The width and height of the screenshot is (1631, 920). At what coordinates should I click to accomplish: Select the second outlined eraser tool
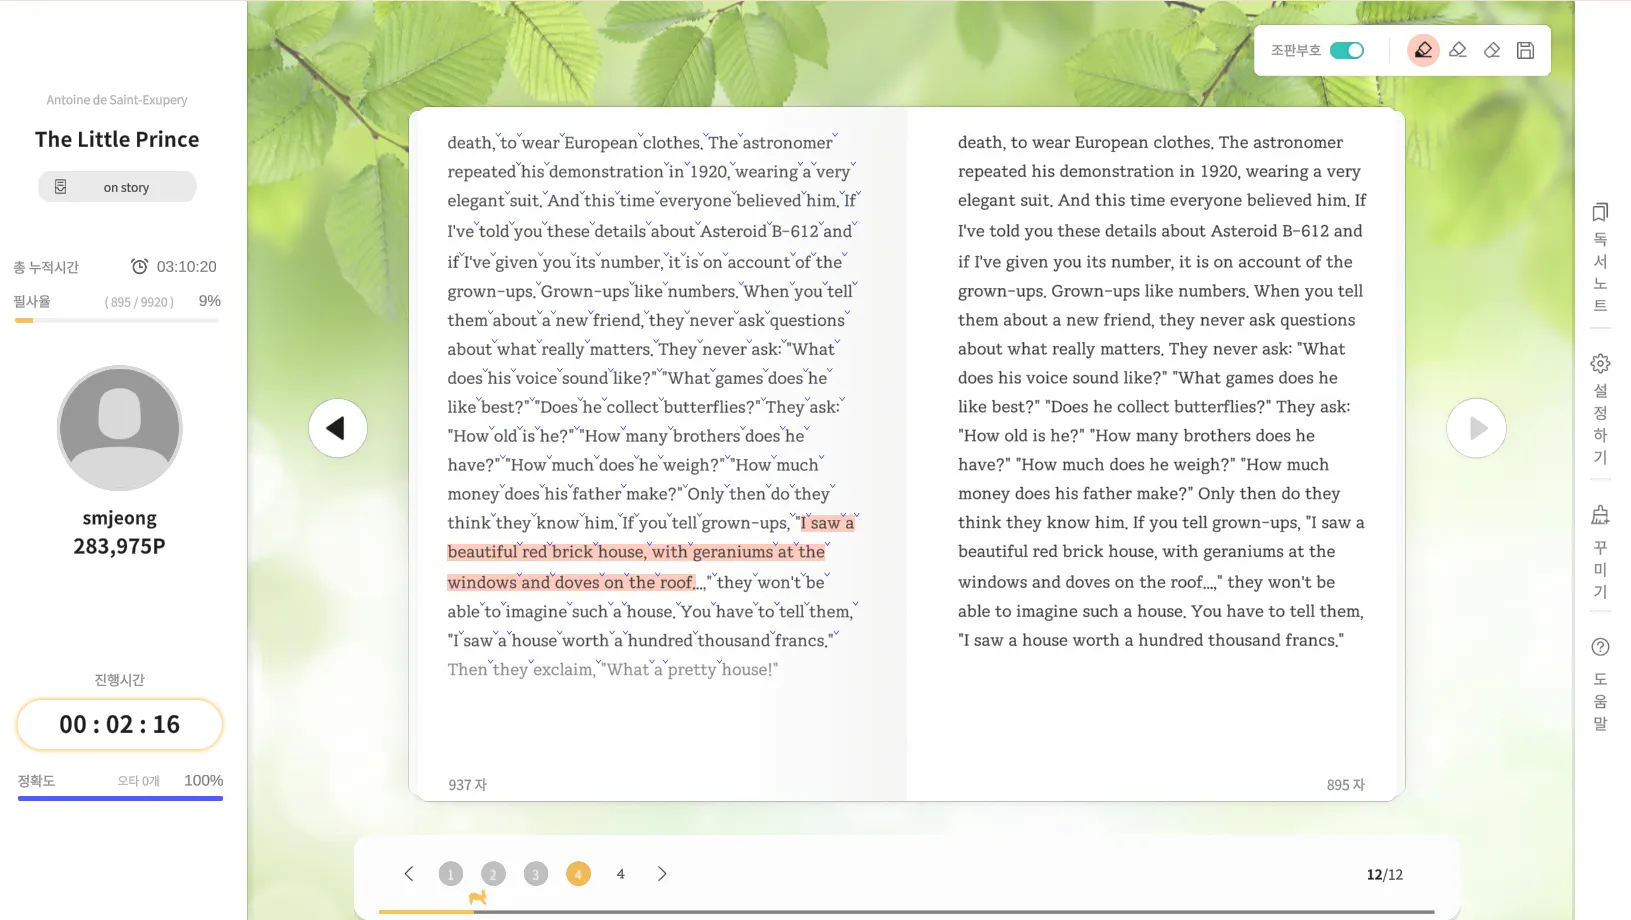1458,50
